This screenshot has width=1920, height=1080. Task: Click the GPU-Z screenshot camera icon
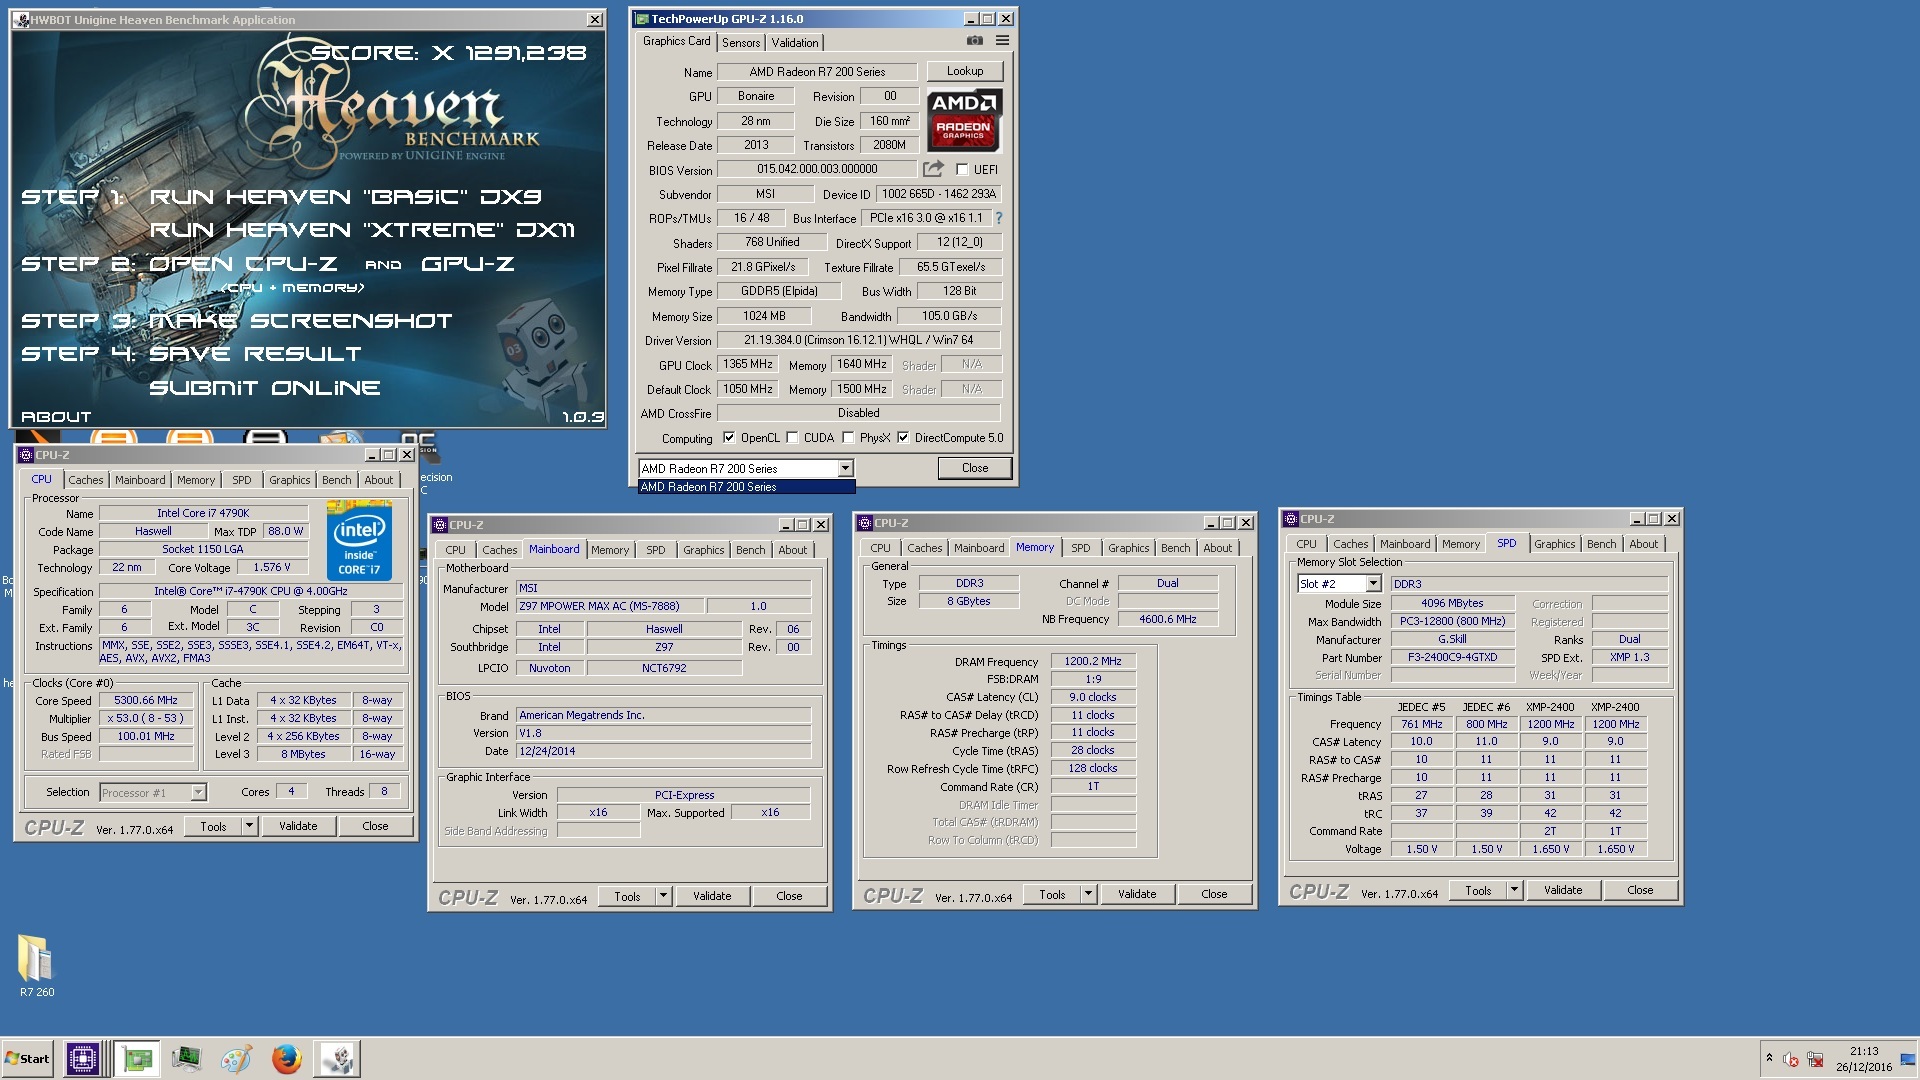[x=974, y=41]
